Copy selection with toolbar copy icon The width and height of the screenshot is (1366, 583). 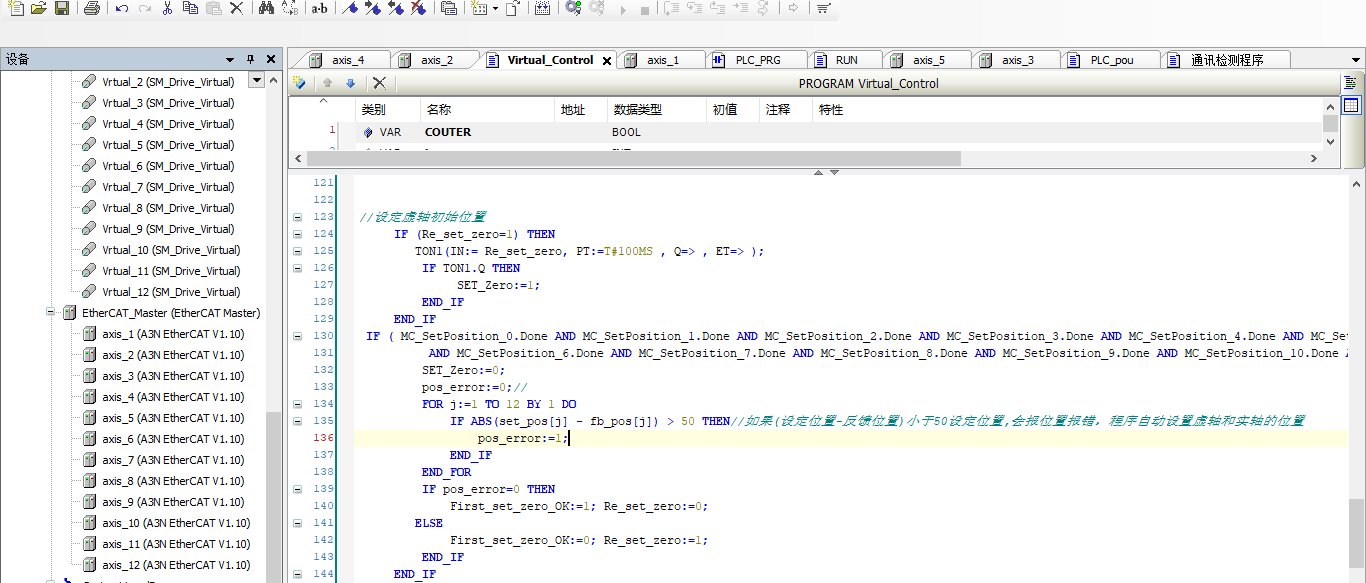(x=190, y=8)
